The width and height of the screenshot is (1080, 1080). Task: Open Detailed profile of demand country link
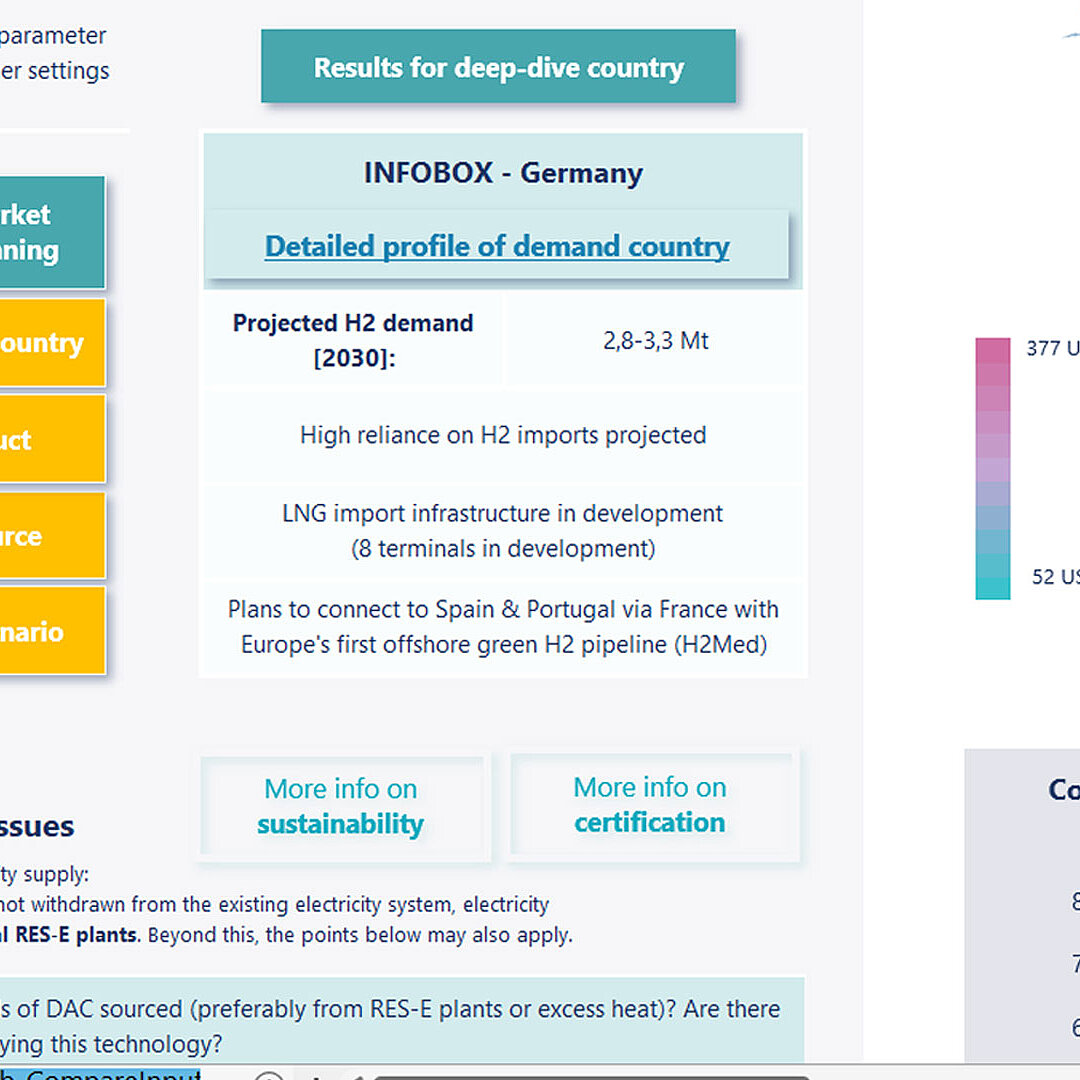[x=497, y=246]
